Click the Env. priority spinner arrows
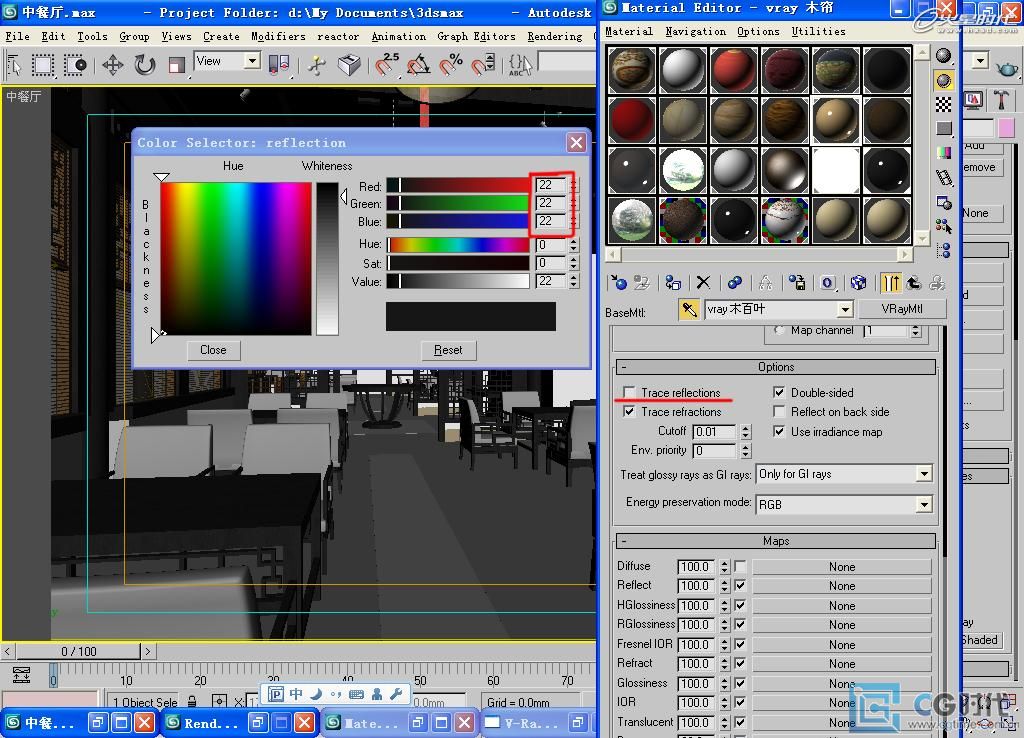The image size is (1024, 738). tap(745, 451)
